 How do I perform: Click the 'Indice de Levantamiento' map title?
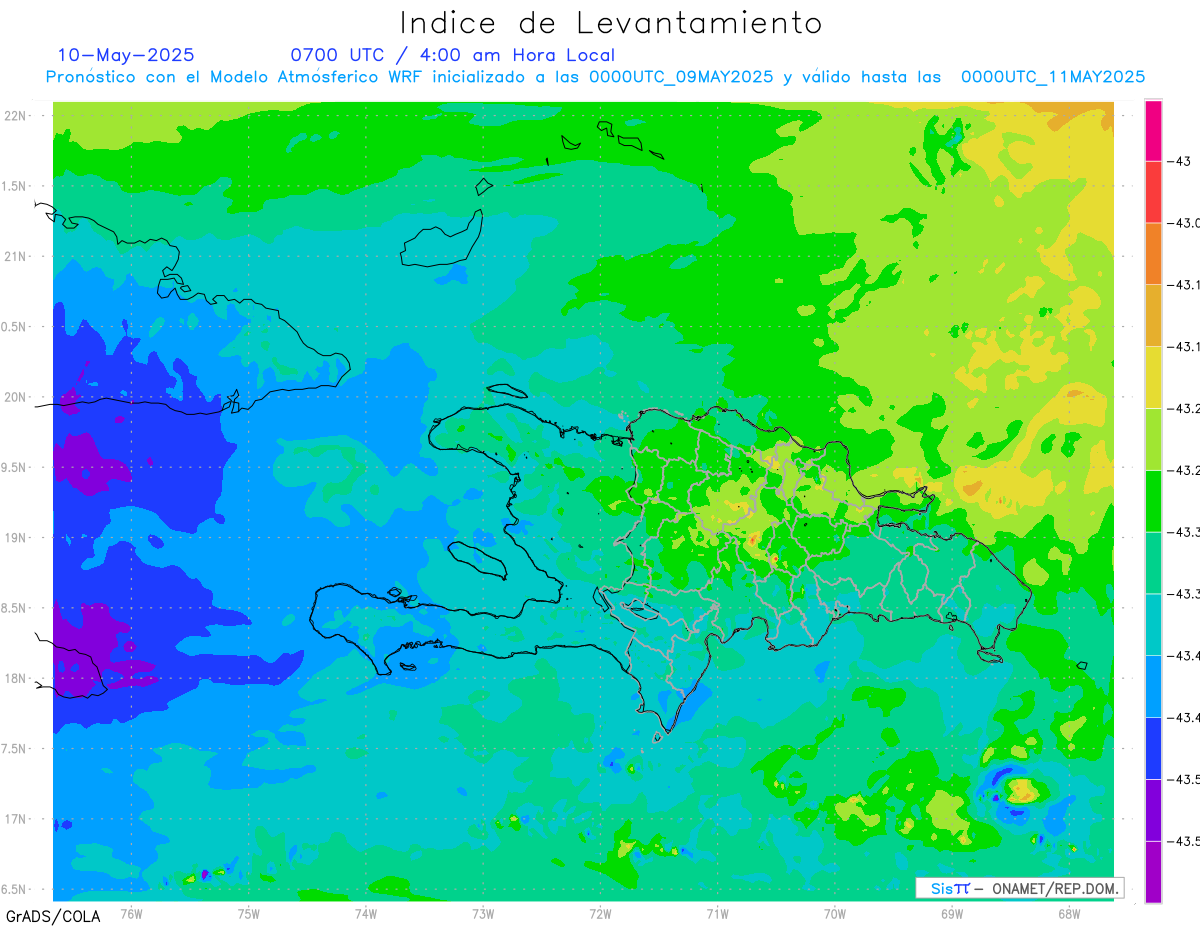[x=611, y=23]
